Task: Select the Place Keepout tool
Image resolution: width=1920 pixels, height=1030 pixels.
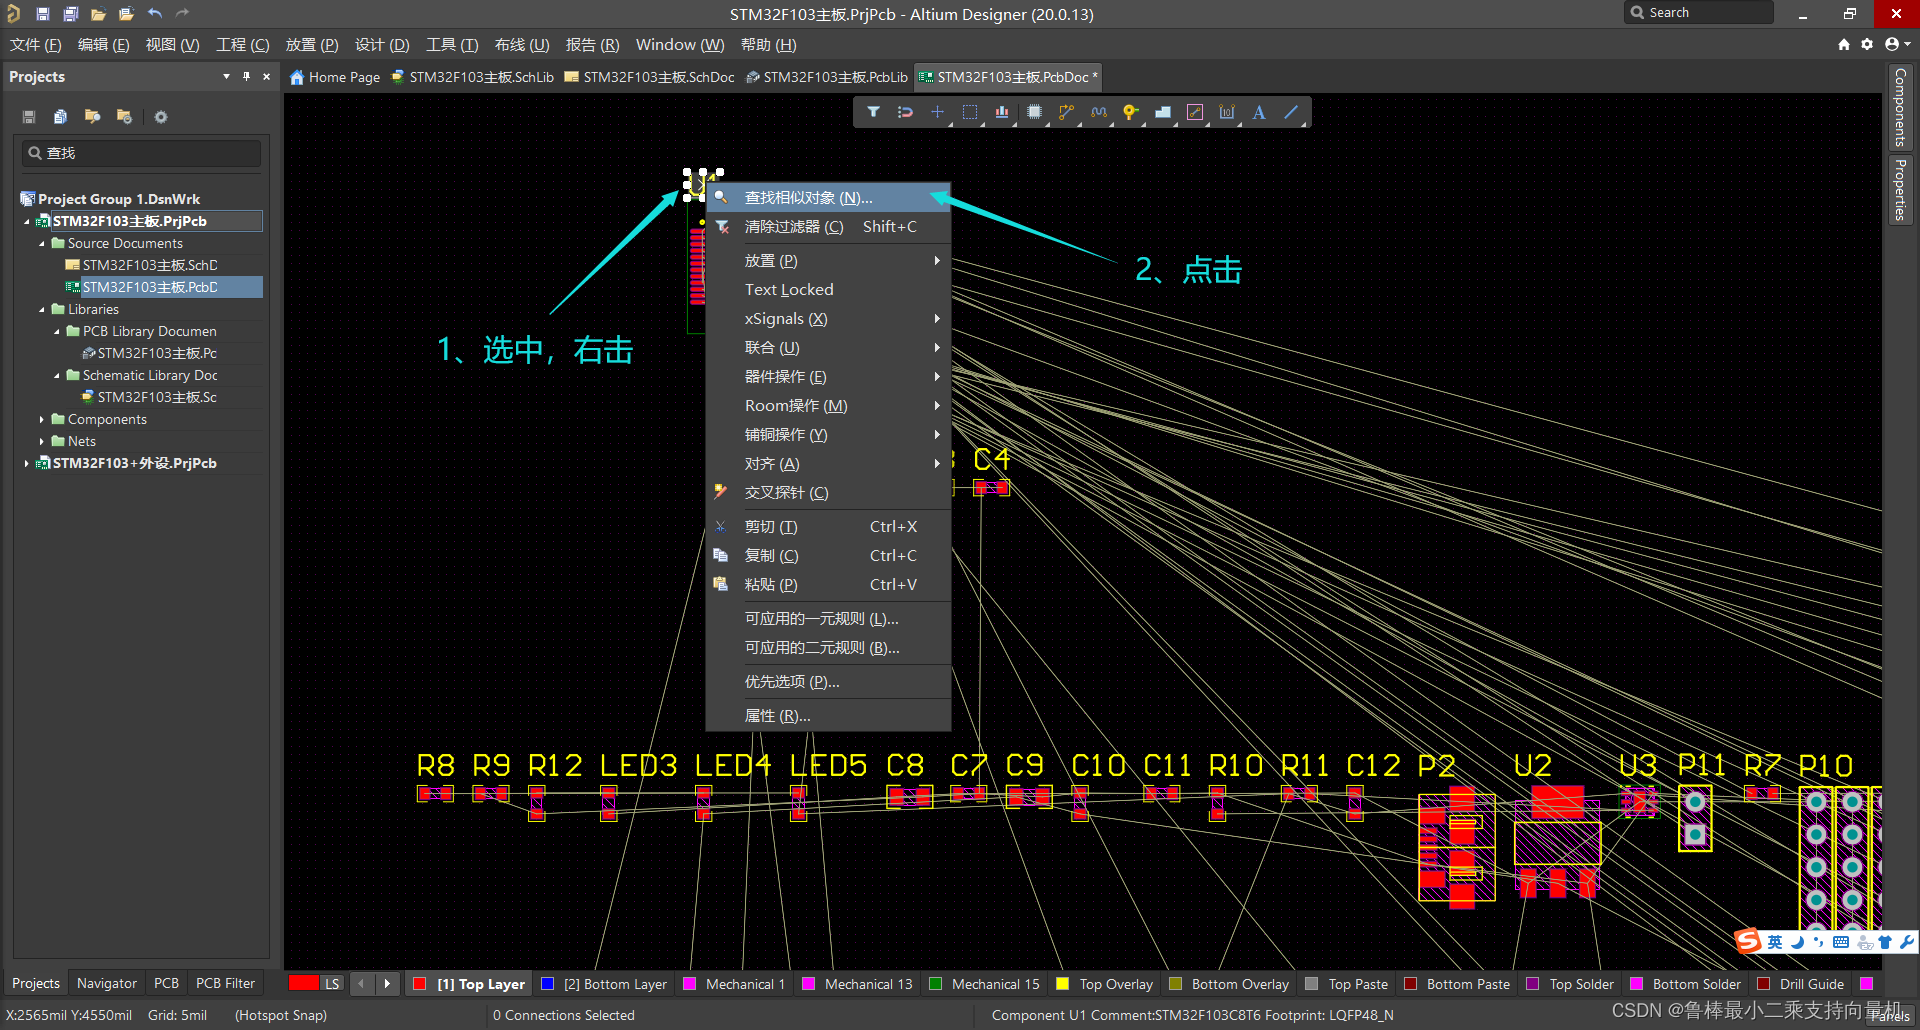Action: pos(1194,112)
